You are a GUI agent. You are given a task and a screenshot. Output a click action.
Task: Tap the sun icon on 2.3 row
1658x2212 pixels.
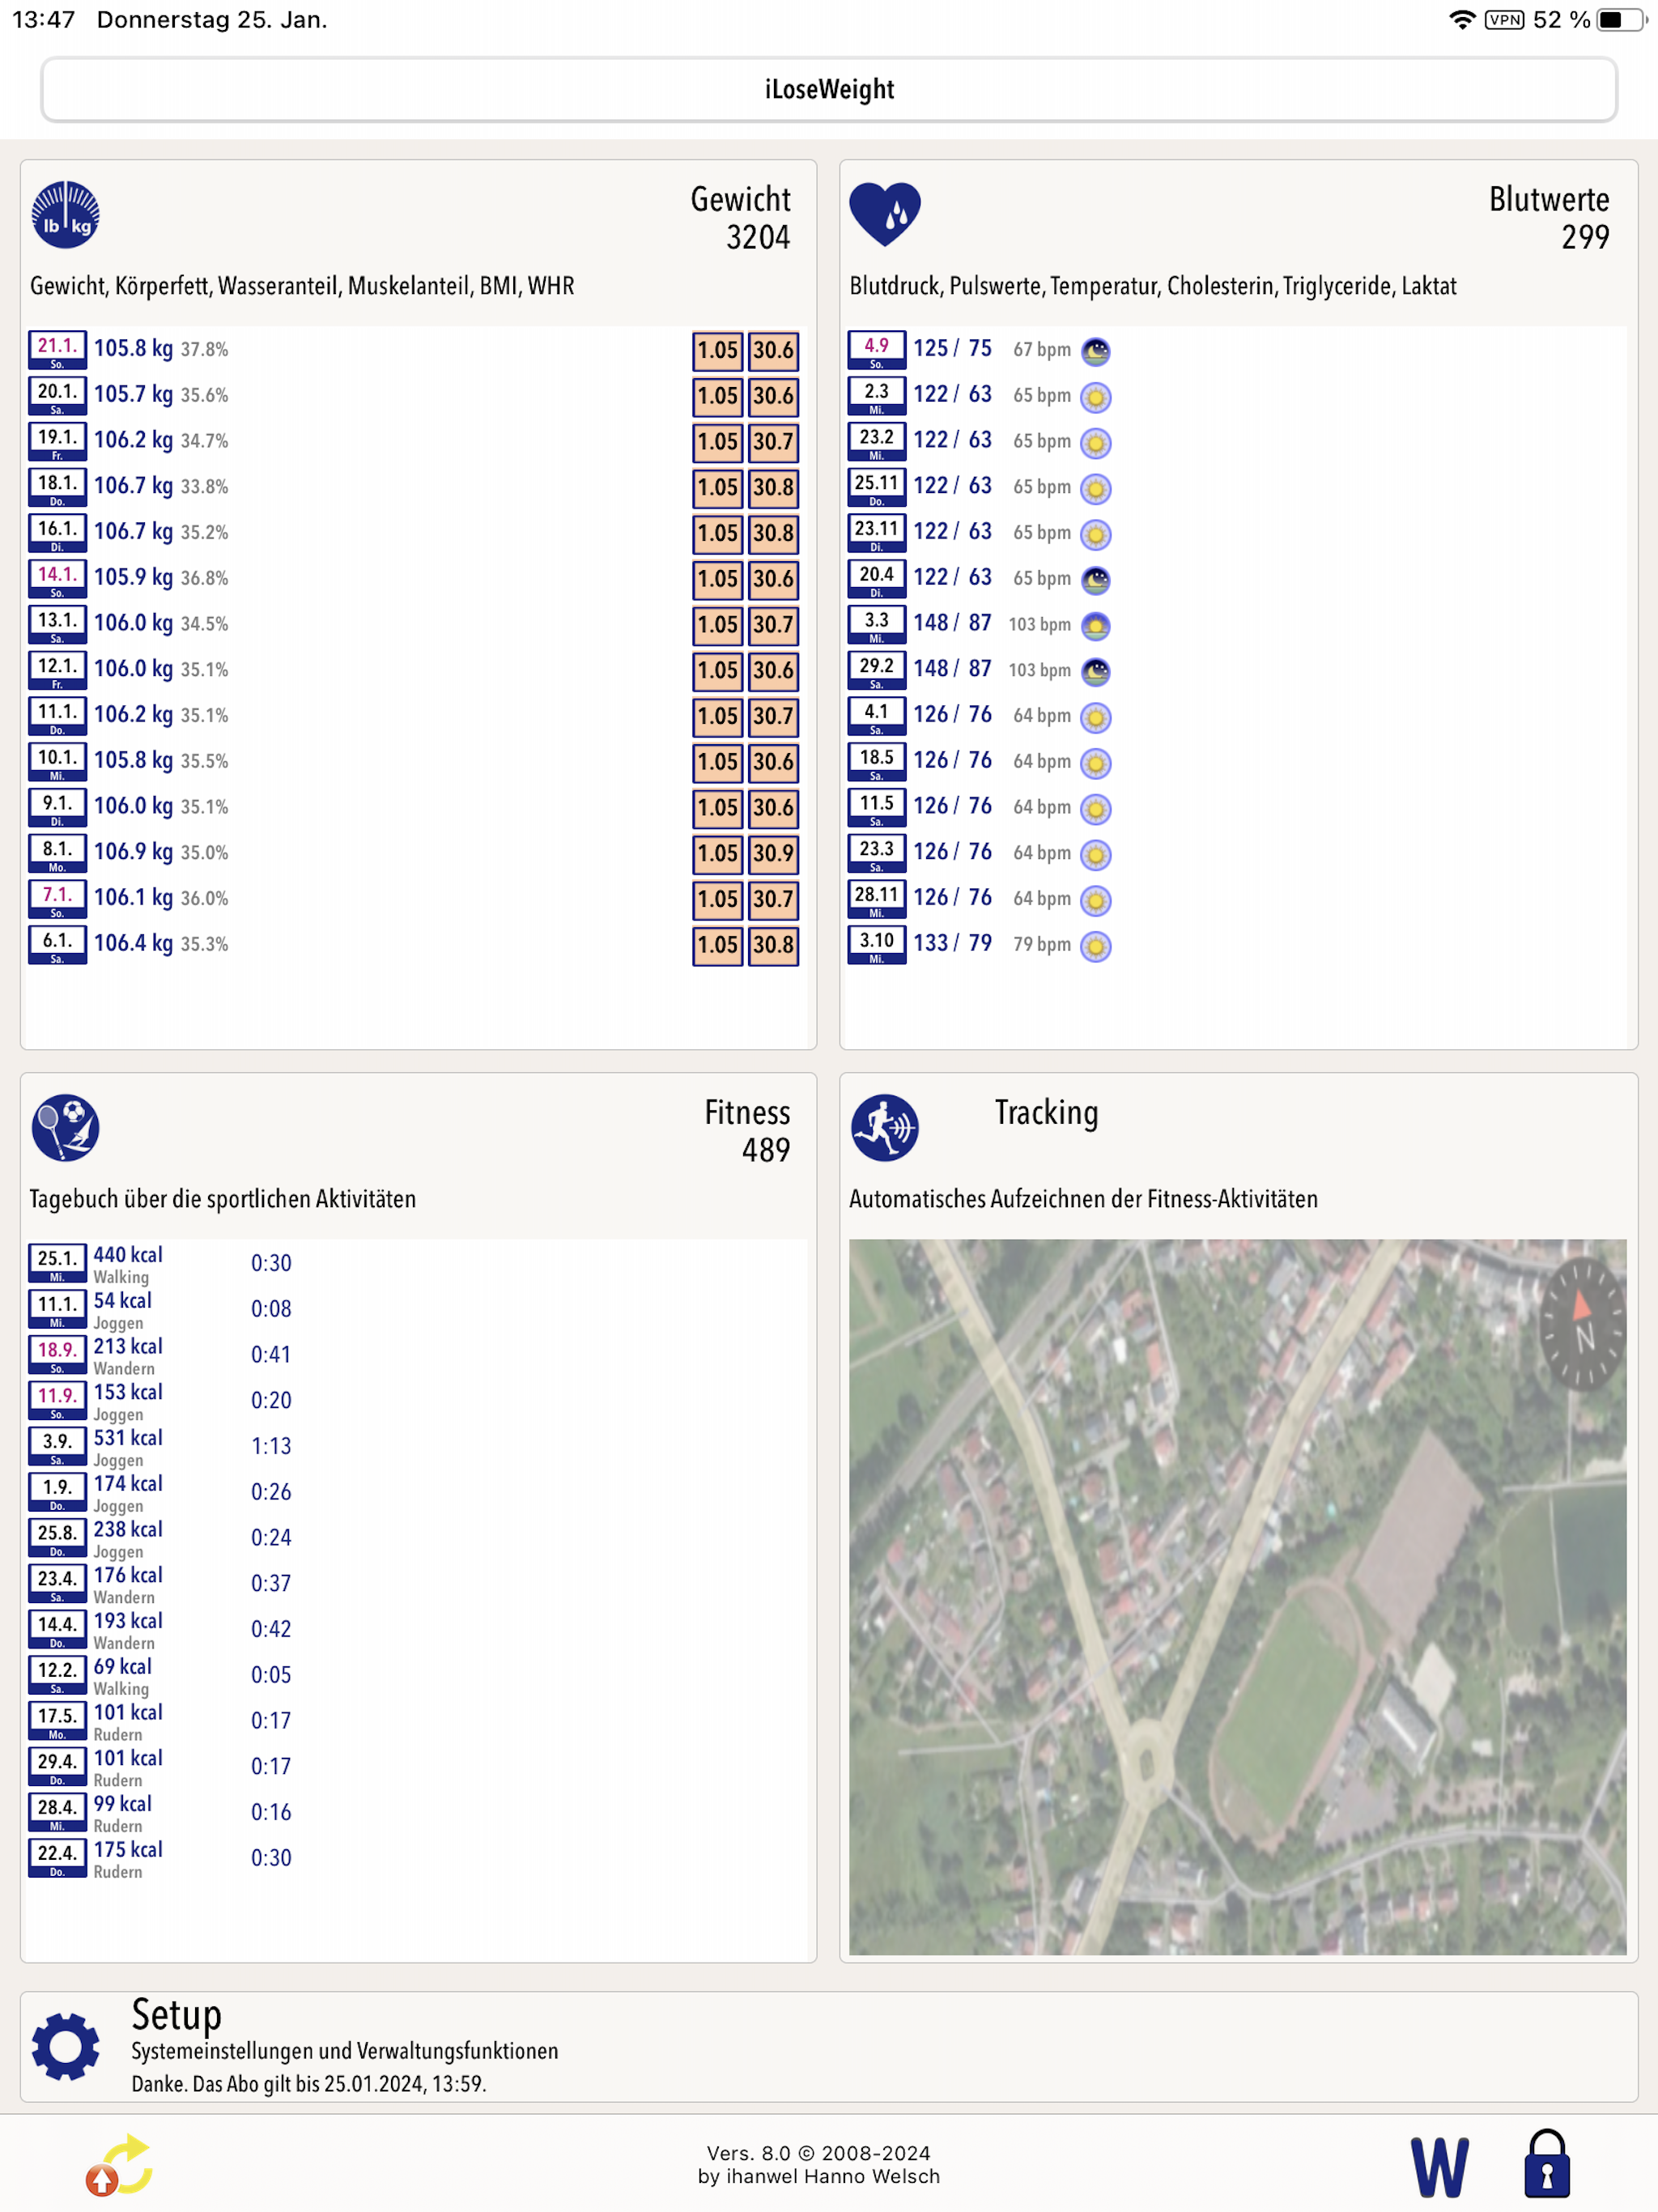point(1096,397)
